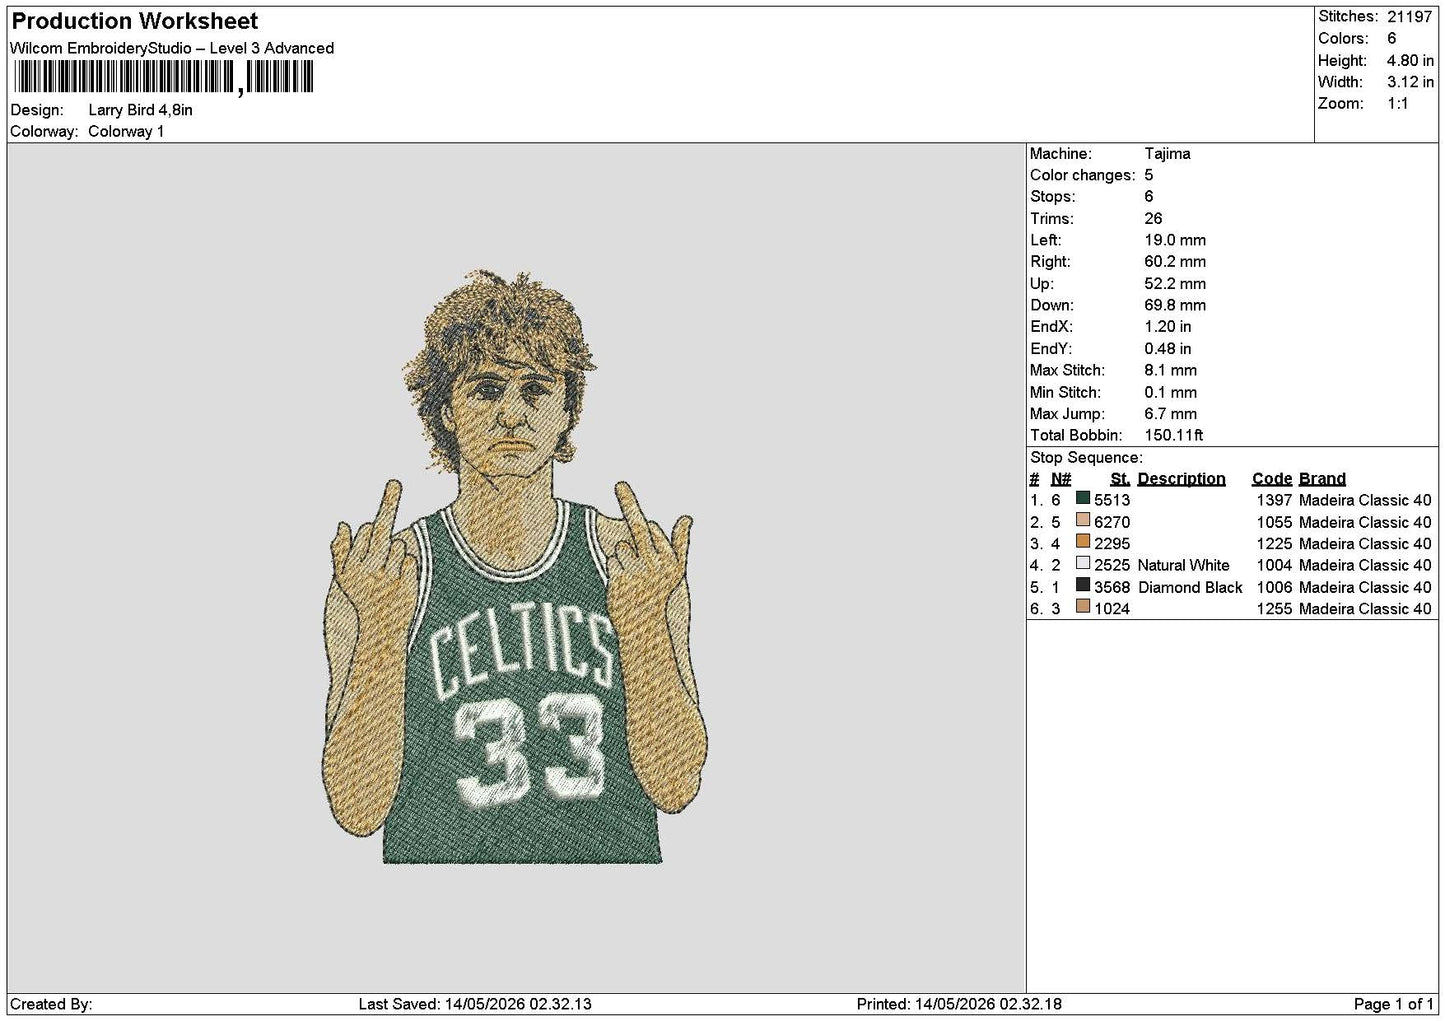1445x1021 pixels.
Task: Click the beige 6270 color swatch
Action: tap(1082, 521)
